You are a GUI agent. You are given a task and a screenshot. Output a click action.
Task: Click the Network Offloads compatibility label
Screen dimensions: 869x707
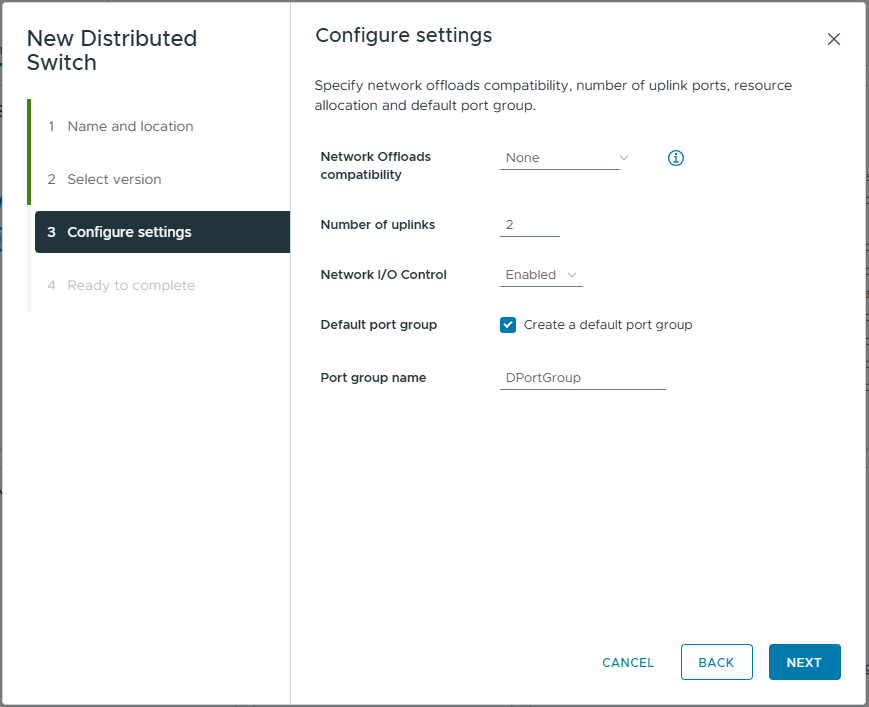[375, 166]
